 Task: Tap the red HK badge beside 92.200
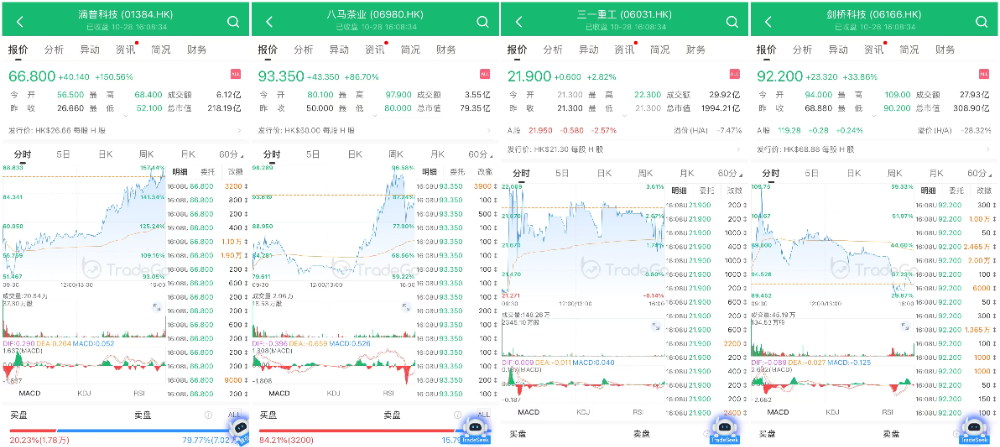[x=984, y=74]
